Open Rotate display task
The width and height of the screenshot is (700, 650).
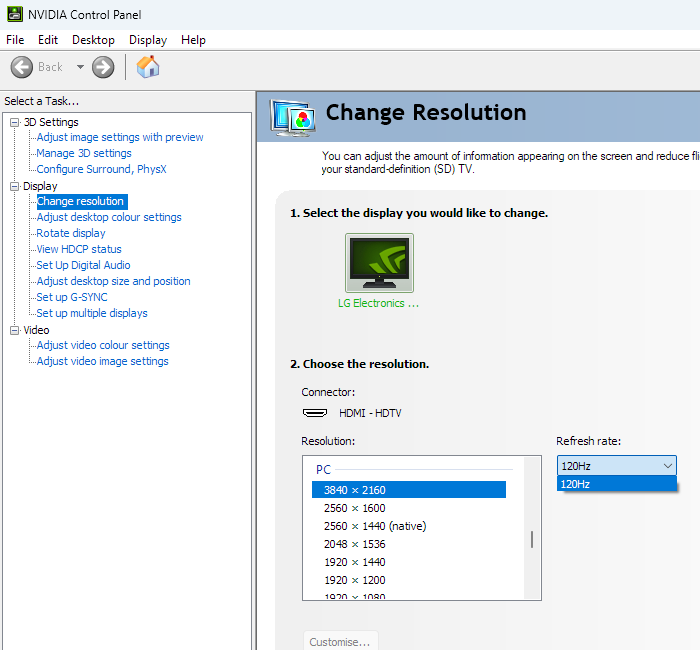coord(71,233)
